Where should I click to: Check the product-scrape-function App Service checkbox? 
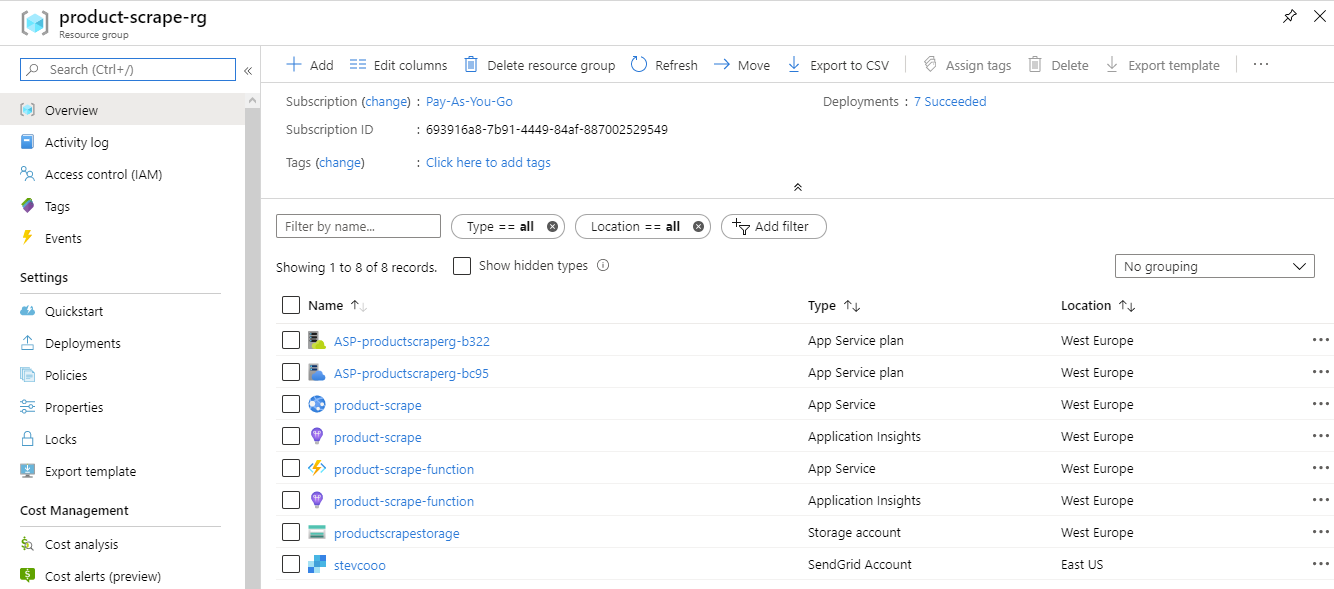(291, 468)
